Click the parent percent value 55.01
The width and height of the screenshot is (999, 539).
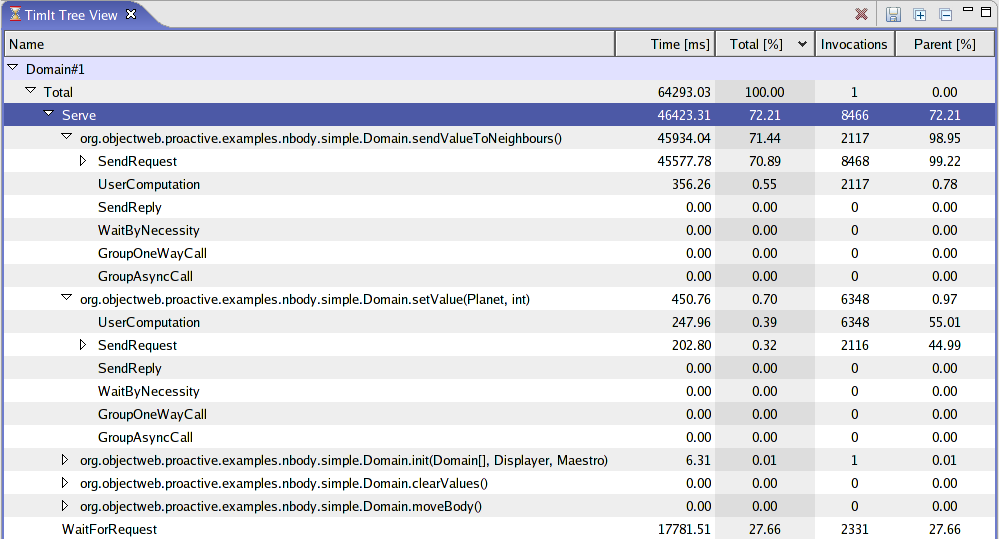944,322
